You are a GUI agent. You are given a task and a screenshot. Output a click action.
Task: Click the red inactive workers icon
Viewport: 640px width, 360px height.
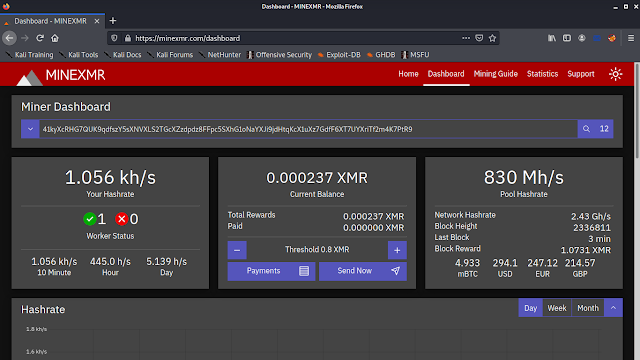pyautogui.click(x=121, y=219)
